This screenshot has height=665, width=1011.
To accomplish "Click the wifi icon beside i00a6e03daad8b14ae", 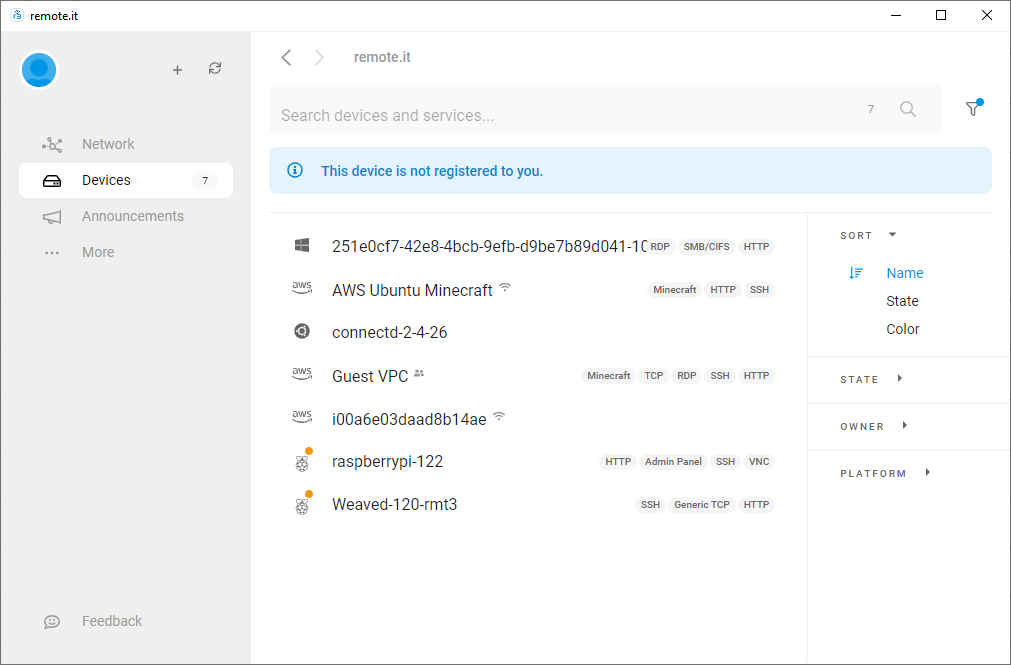I will (499, 416).
